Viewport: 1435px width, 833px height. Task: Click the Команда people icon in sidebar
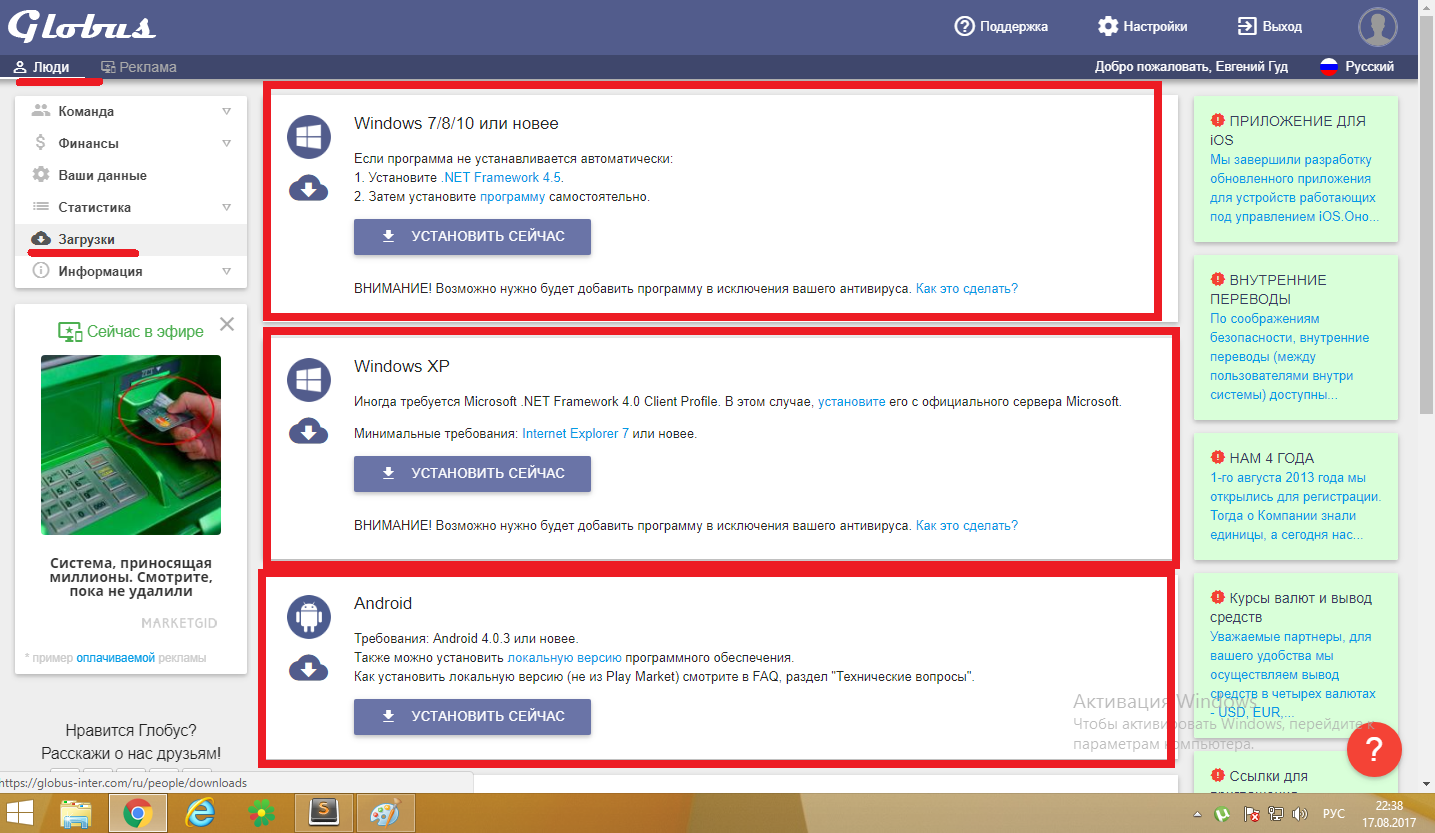[x=41, y=111]
